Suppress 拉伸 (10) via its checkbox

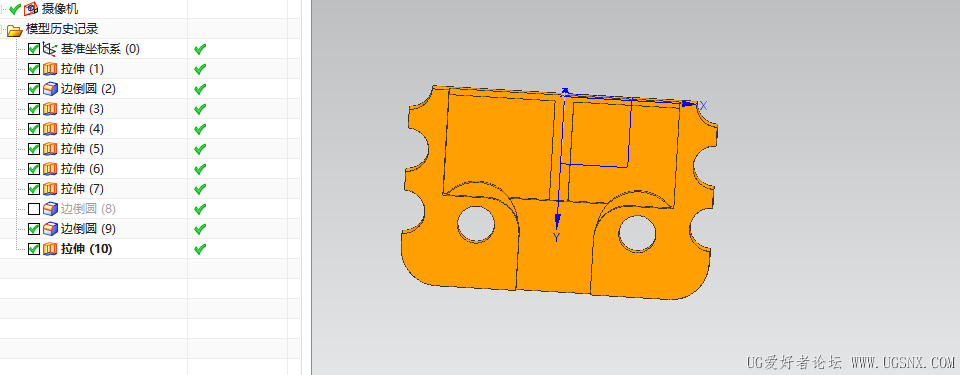click(34, 249)
